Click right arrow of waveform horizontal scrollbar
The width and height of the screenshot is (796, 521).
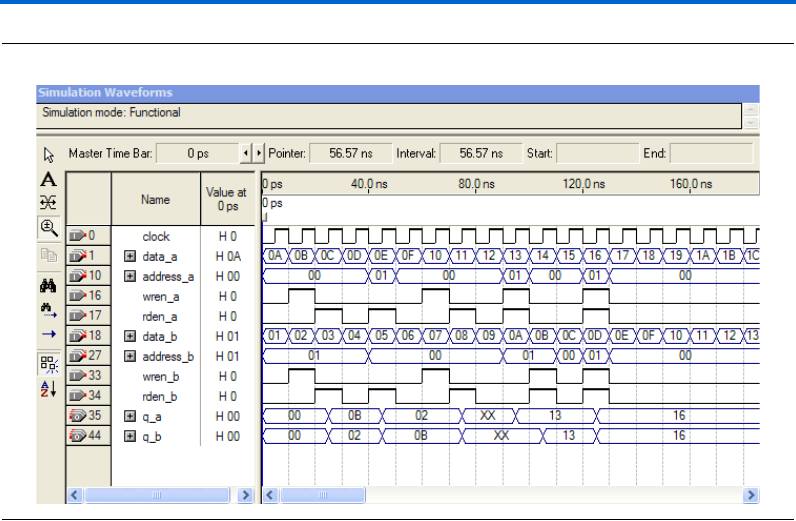pyautogui.click(x=750, y=495)
